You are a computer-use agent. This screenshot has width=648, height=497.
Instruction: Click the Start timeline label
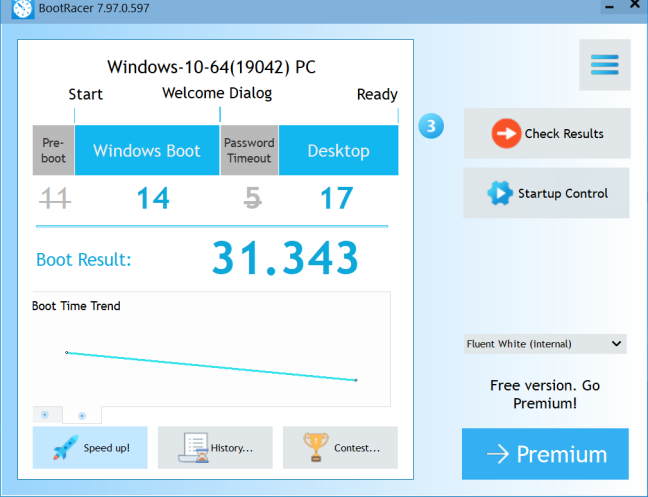[85, 94]
